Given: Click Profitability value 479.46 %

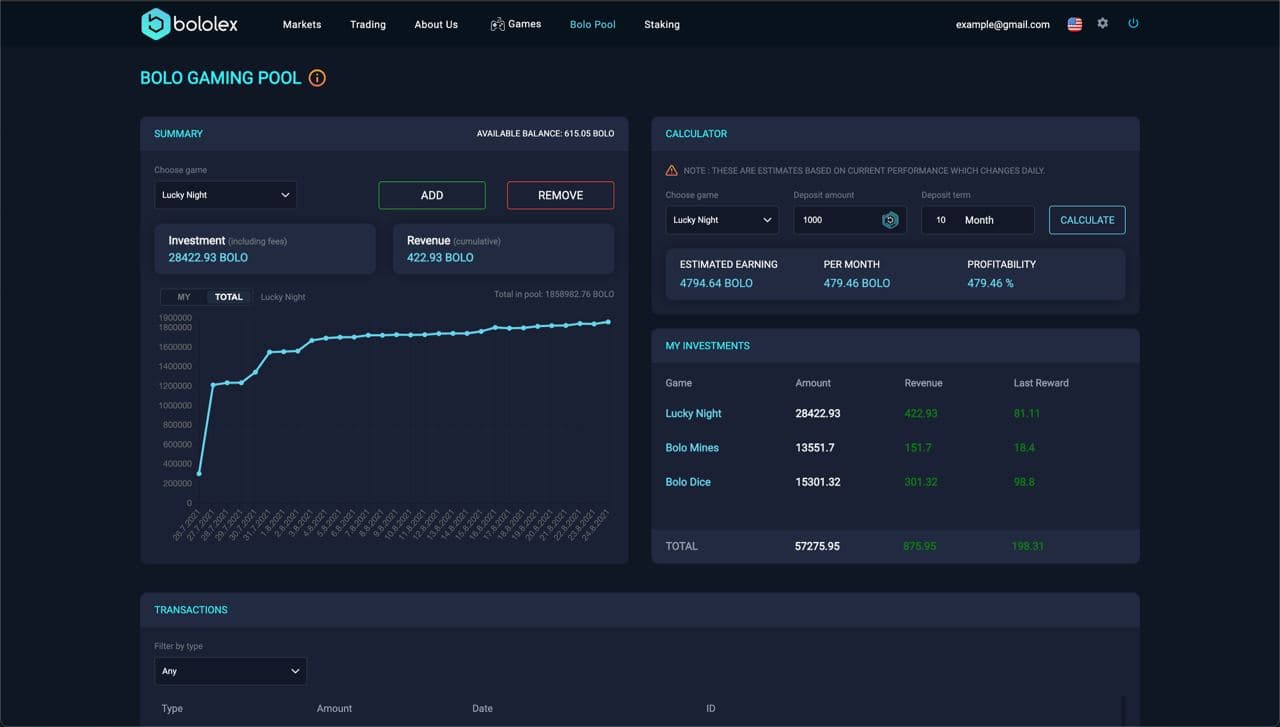Looking at the screenshot, I should 990,283.
